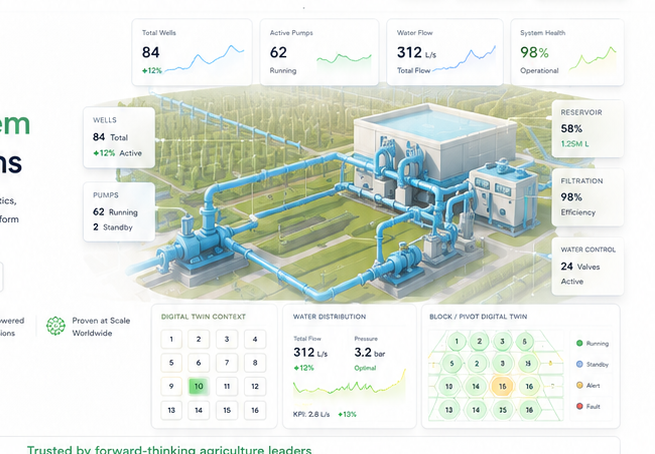Select cell 12 in Digital Twin Context
The height and width of the screenshot is (454, 655).
[255, 386]
